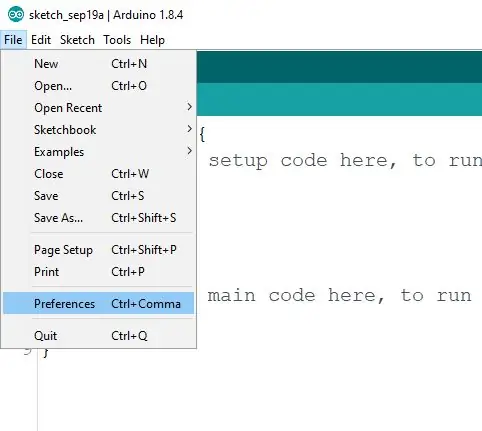
Task: Open the Tools menu
Action: click(117, 40)
